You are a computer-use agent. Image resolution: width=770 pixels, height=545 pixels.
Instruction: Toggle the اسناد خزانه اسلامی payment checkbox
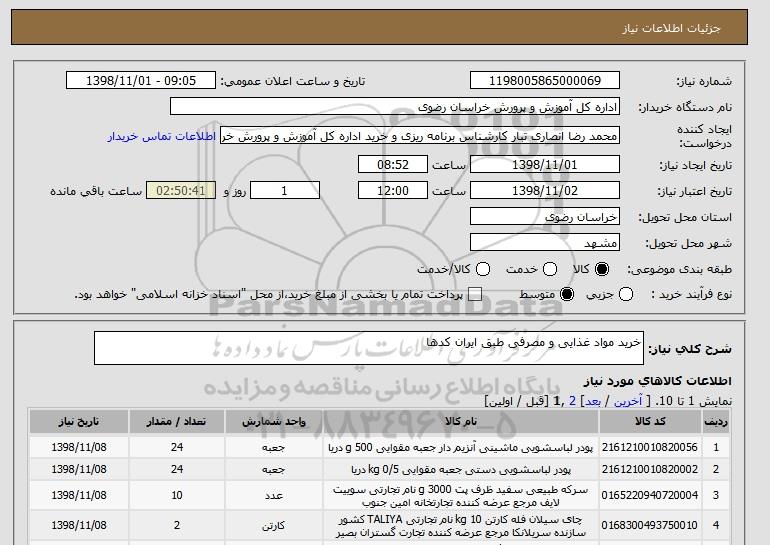475,295
